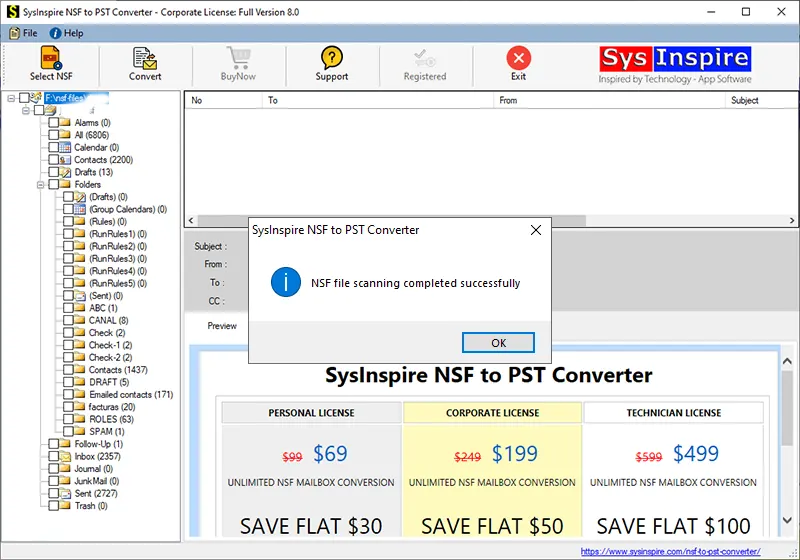
Task: Click the Preview label
Action: tap(222, 326)
